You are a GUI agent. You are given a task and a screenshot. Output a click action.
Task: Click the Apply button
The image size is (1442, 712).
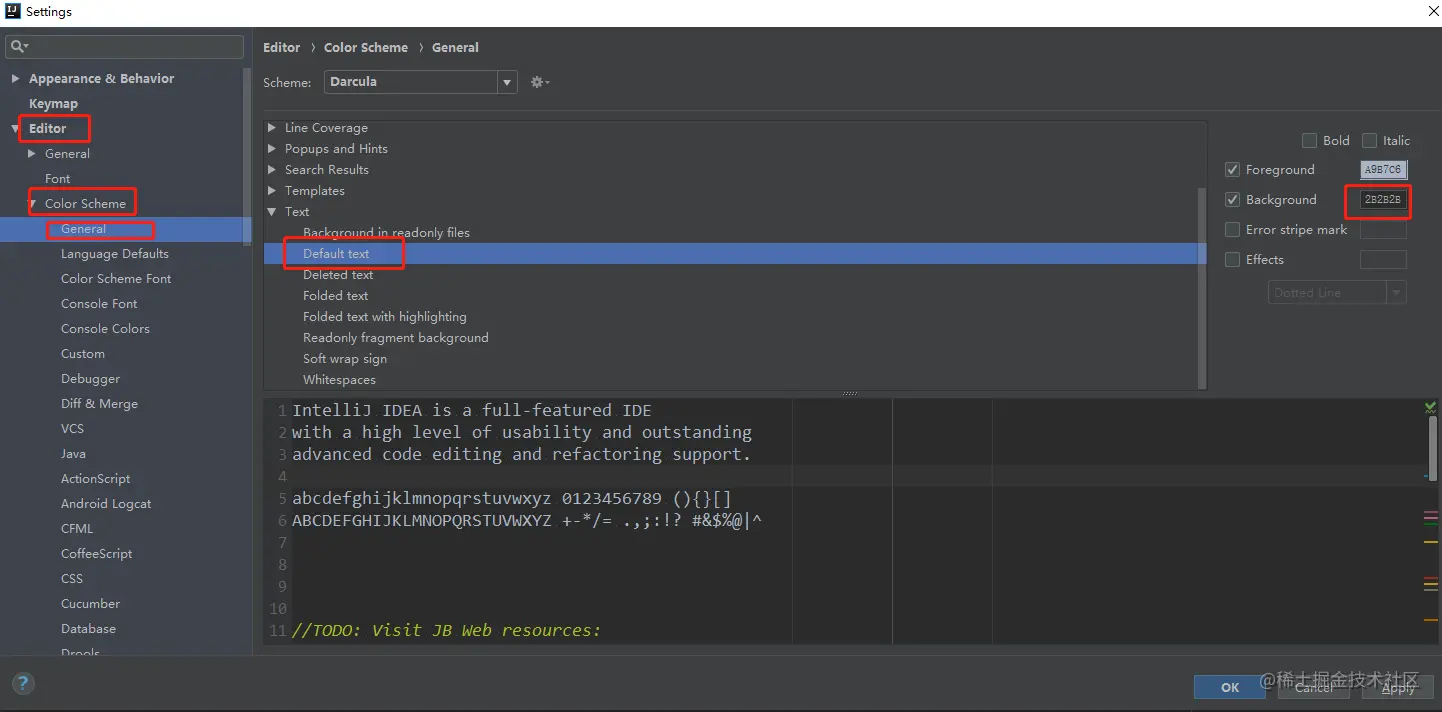coord(1398,687)
